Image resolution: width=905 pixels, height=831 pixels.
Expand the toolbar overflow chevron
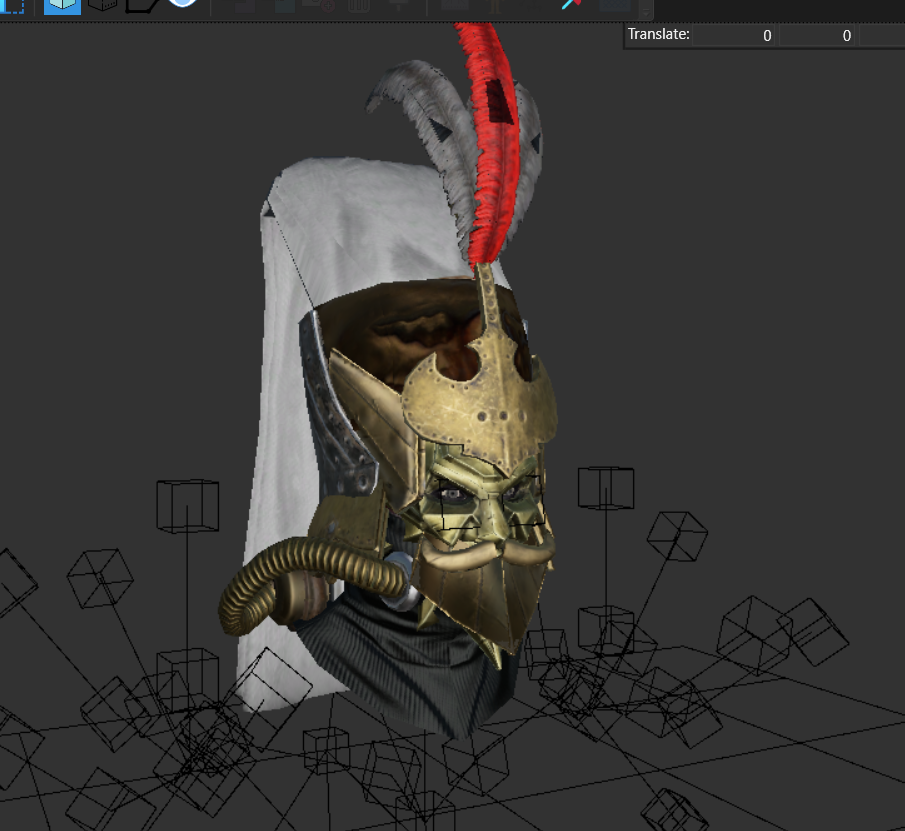click(646, 10)
